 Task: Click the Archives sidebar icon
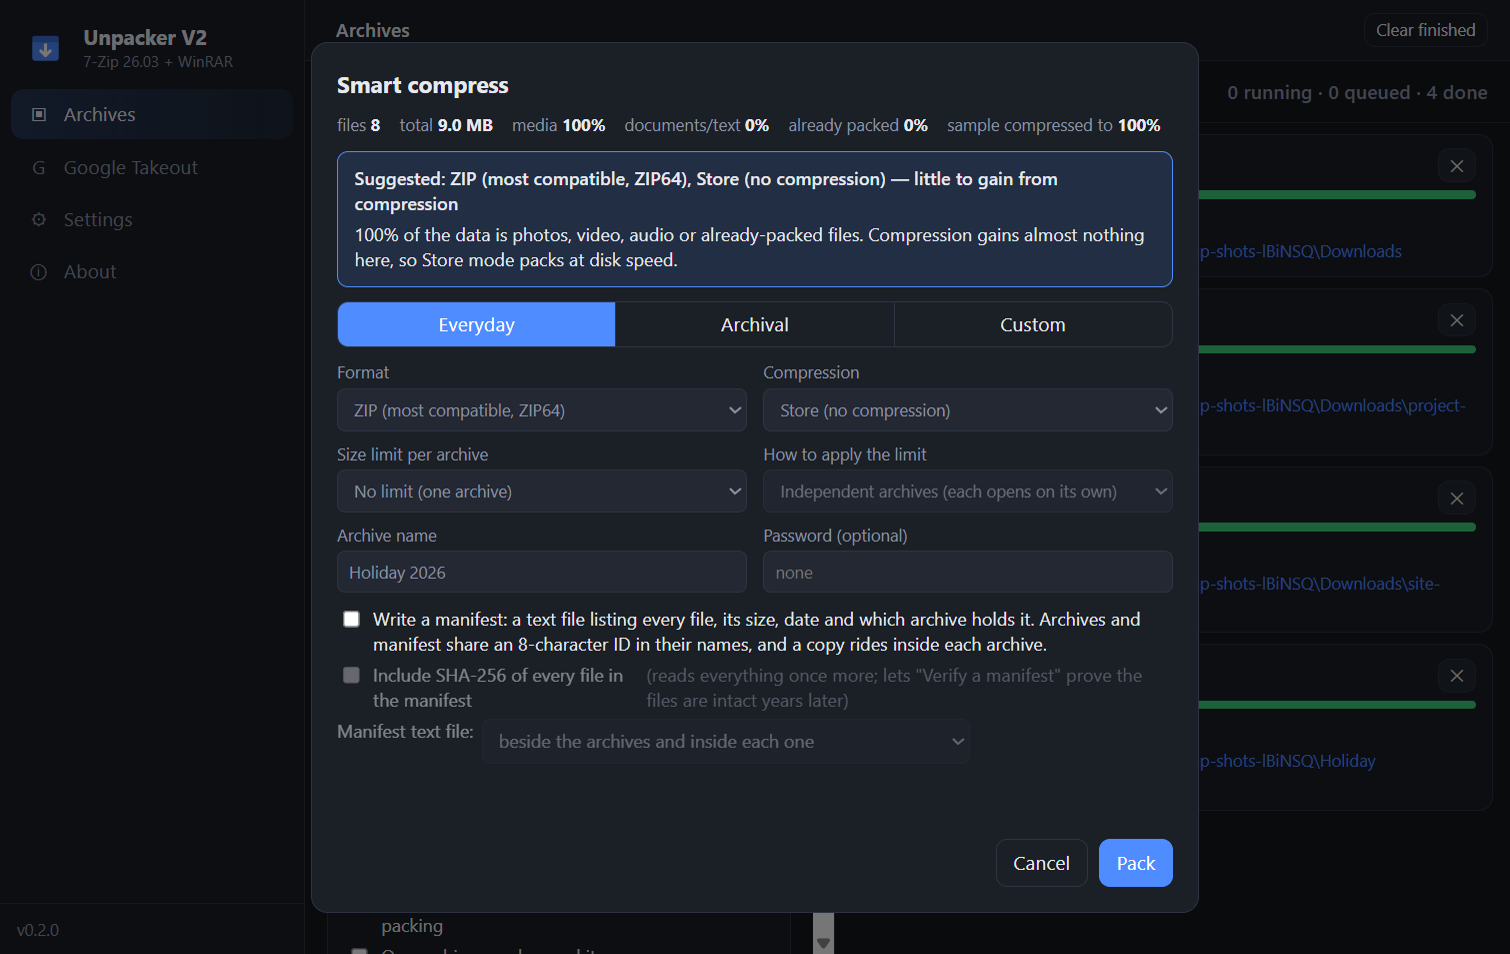point(39,114)
